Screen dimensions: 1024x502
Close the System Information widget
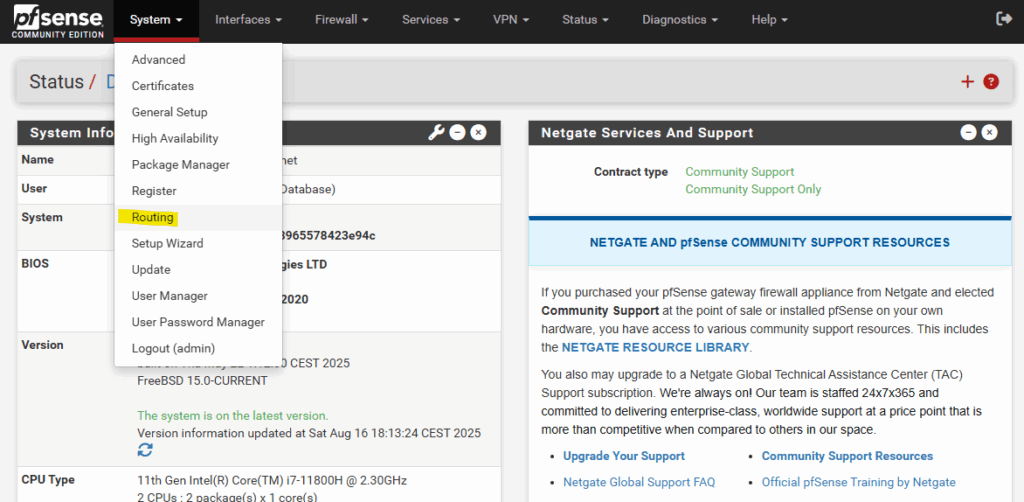tap(479, 133)
